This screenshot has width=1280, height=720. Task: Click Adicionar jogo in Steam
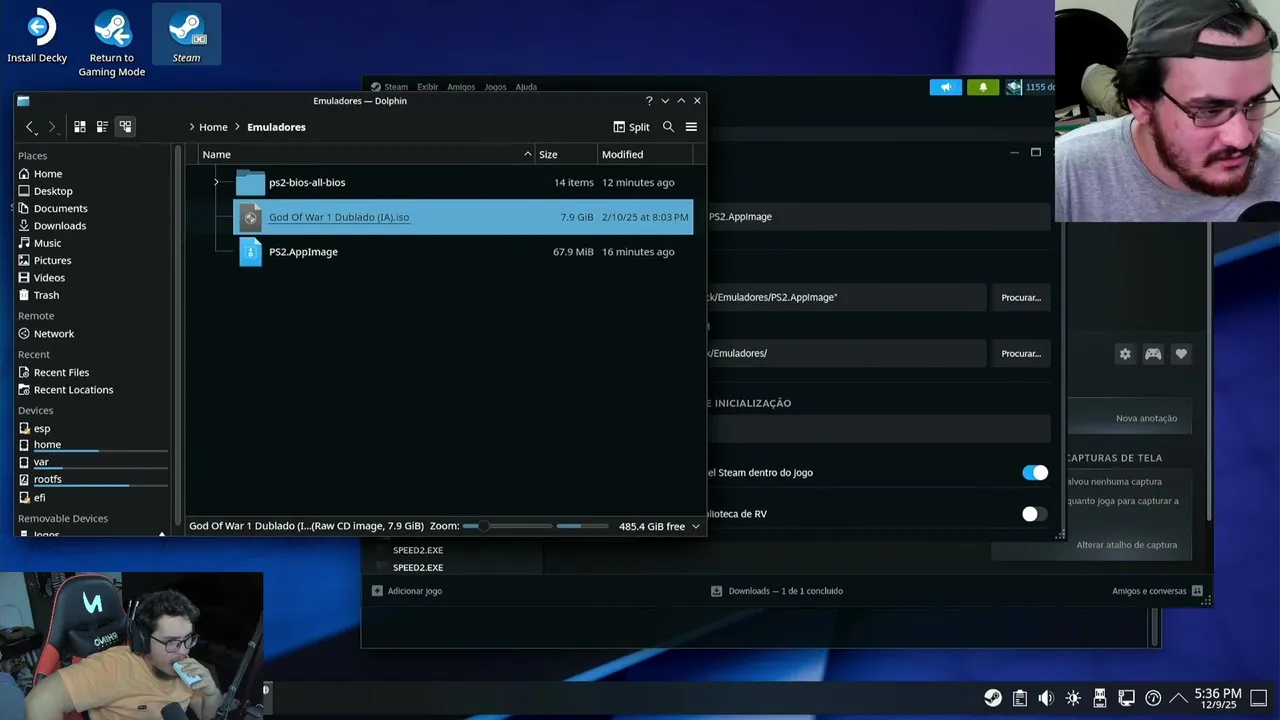click(407, 591)
